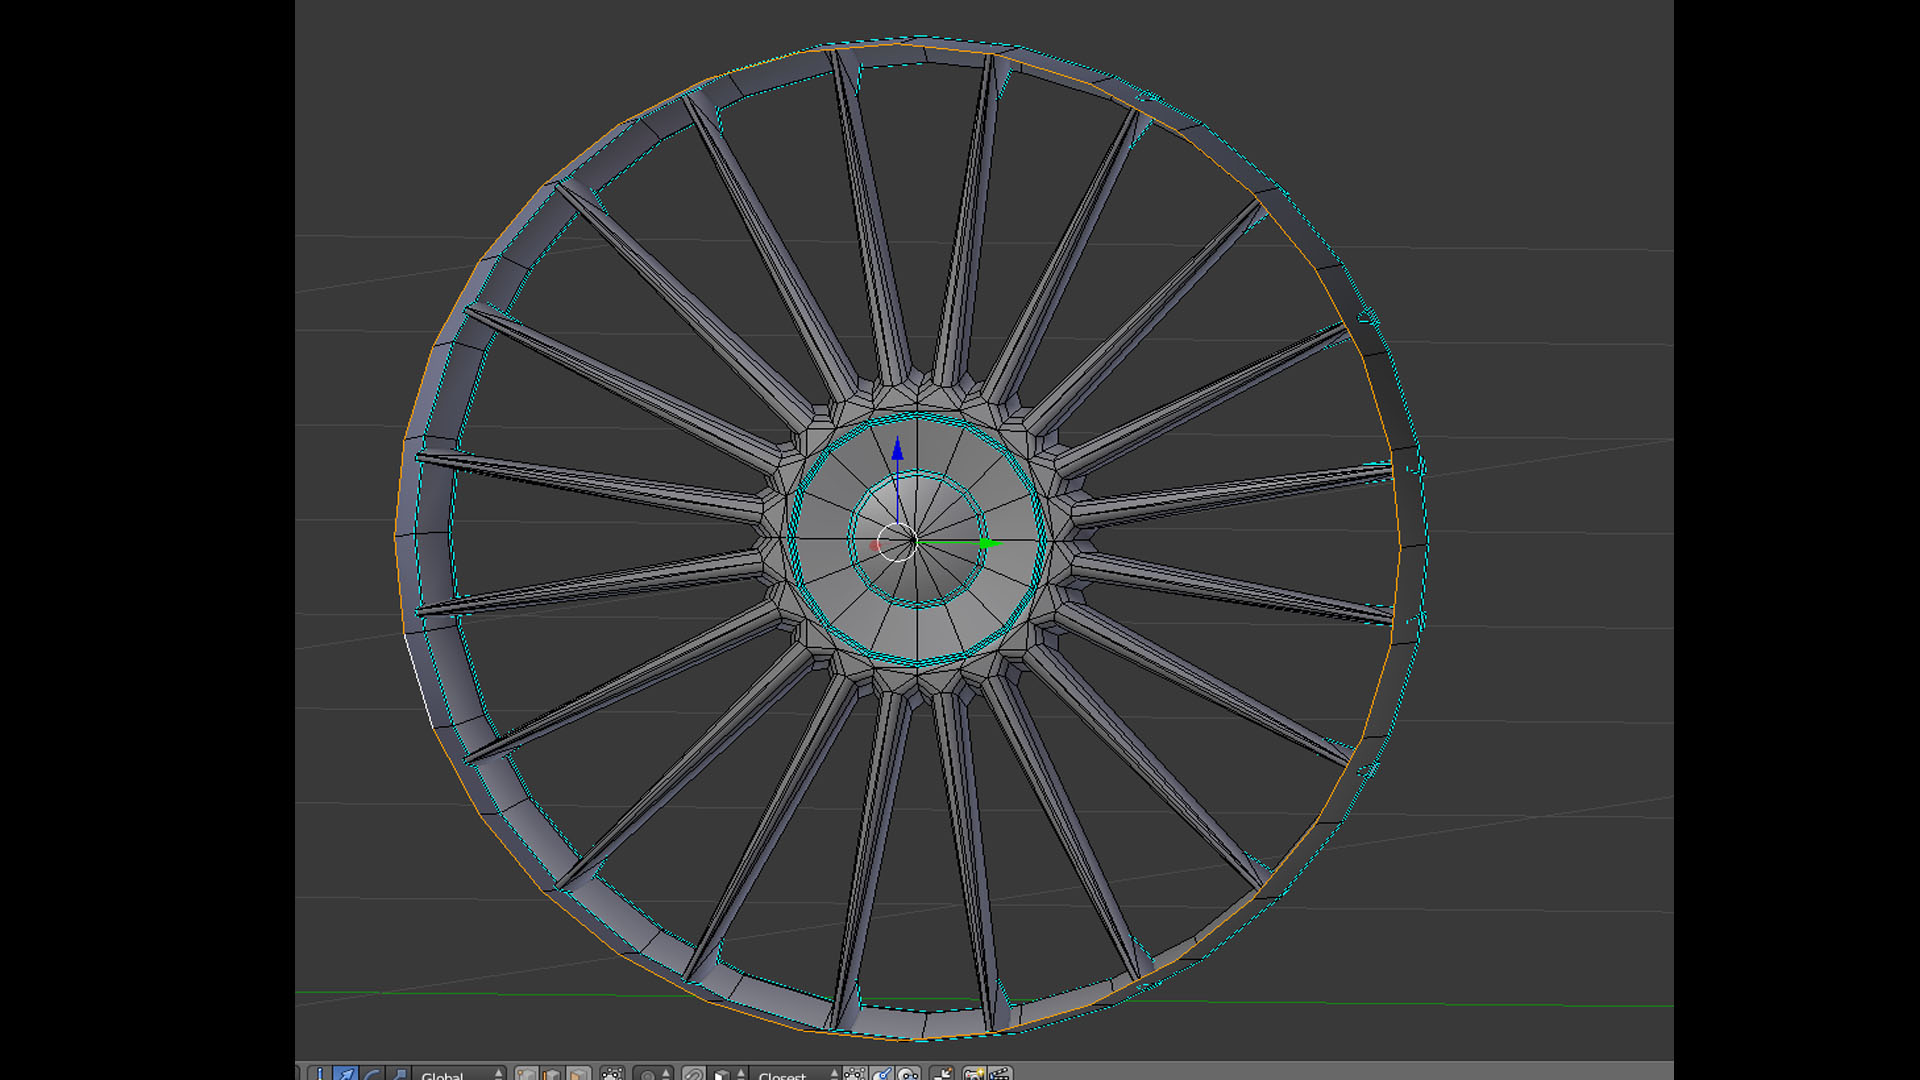Select the translate manipulator arrow icon
1920x1080 pixels.
tap(346, 1074)
